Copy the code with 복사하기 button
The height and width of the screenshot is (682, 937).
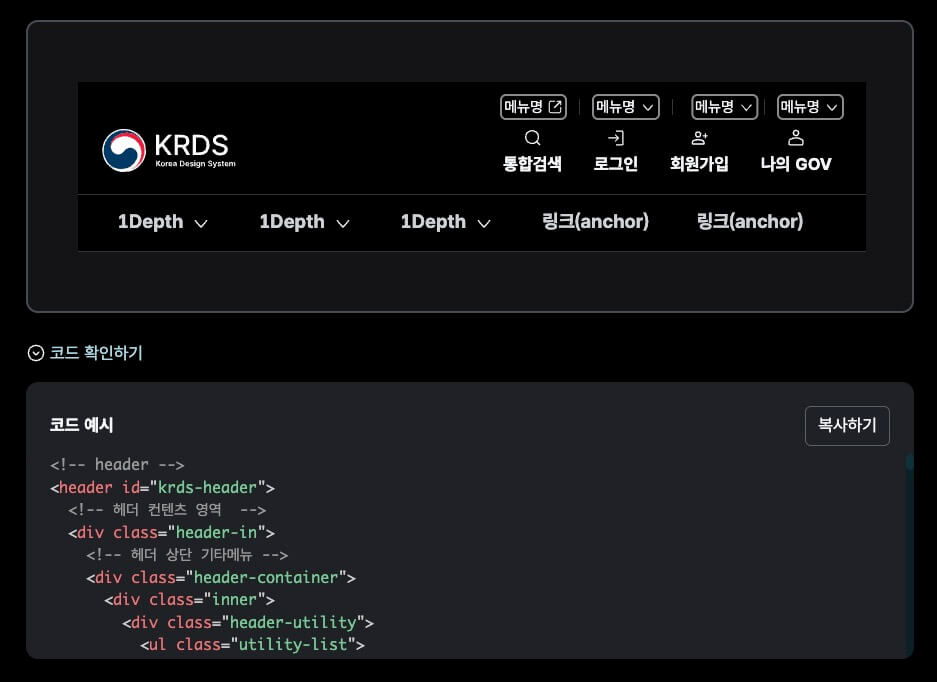847,426
